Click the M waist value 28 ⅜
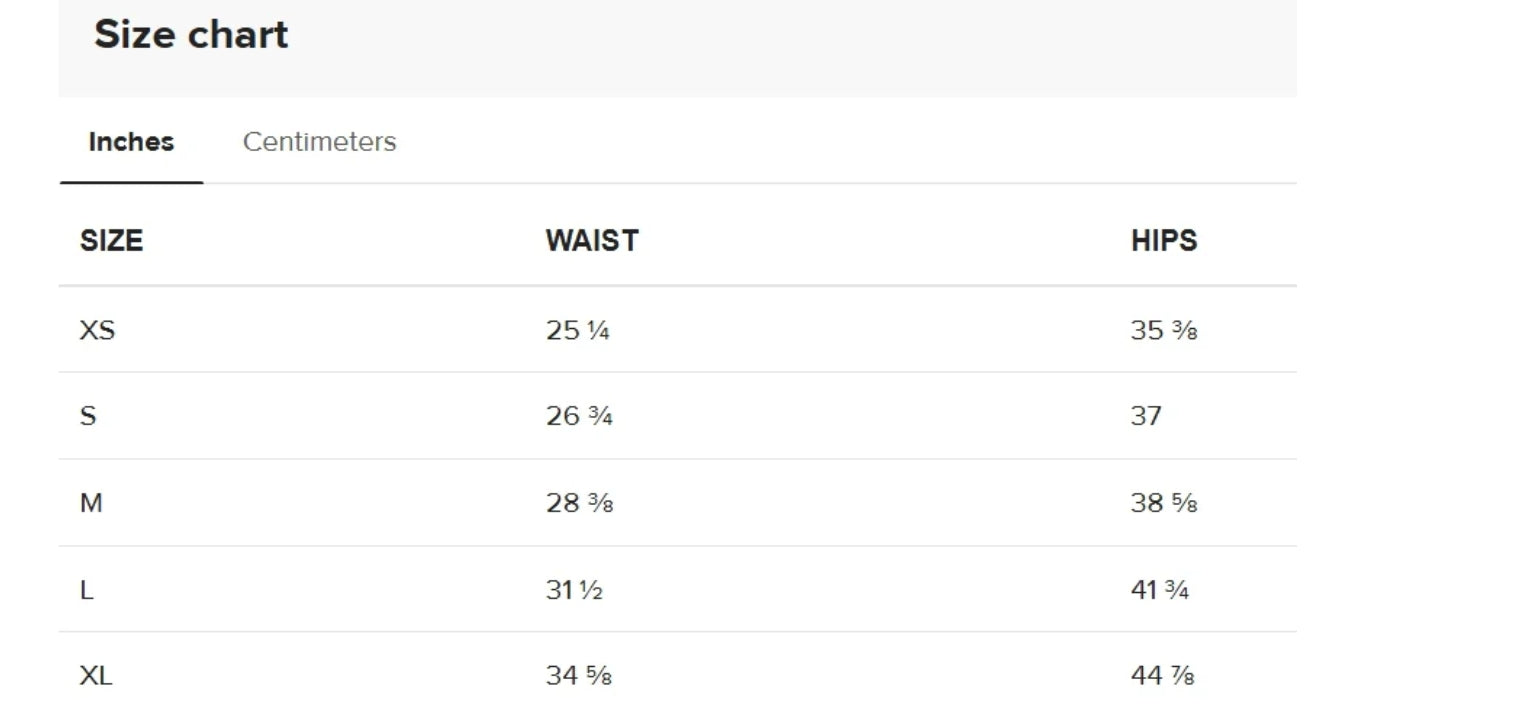This screenshot has width=1529, height=715. tap(579, 503)
